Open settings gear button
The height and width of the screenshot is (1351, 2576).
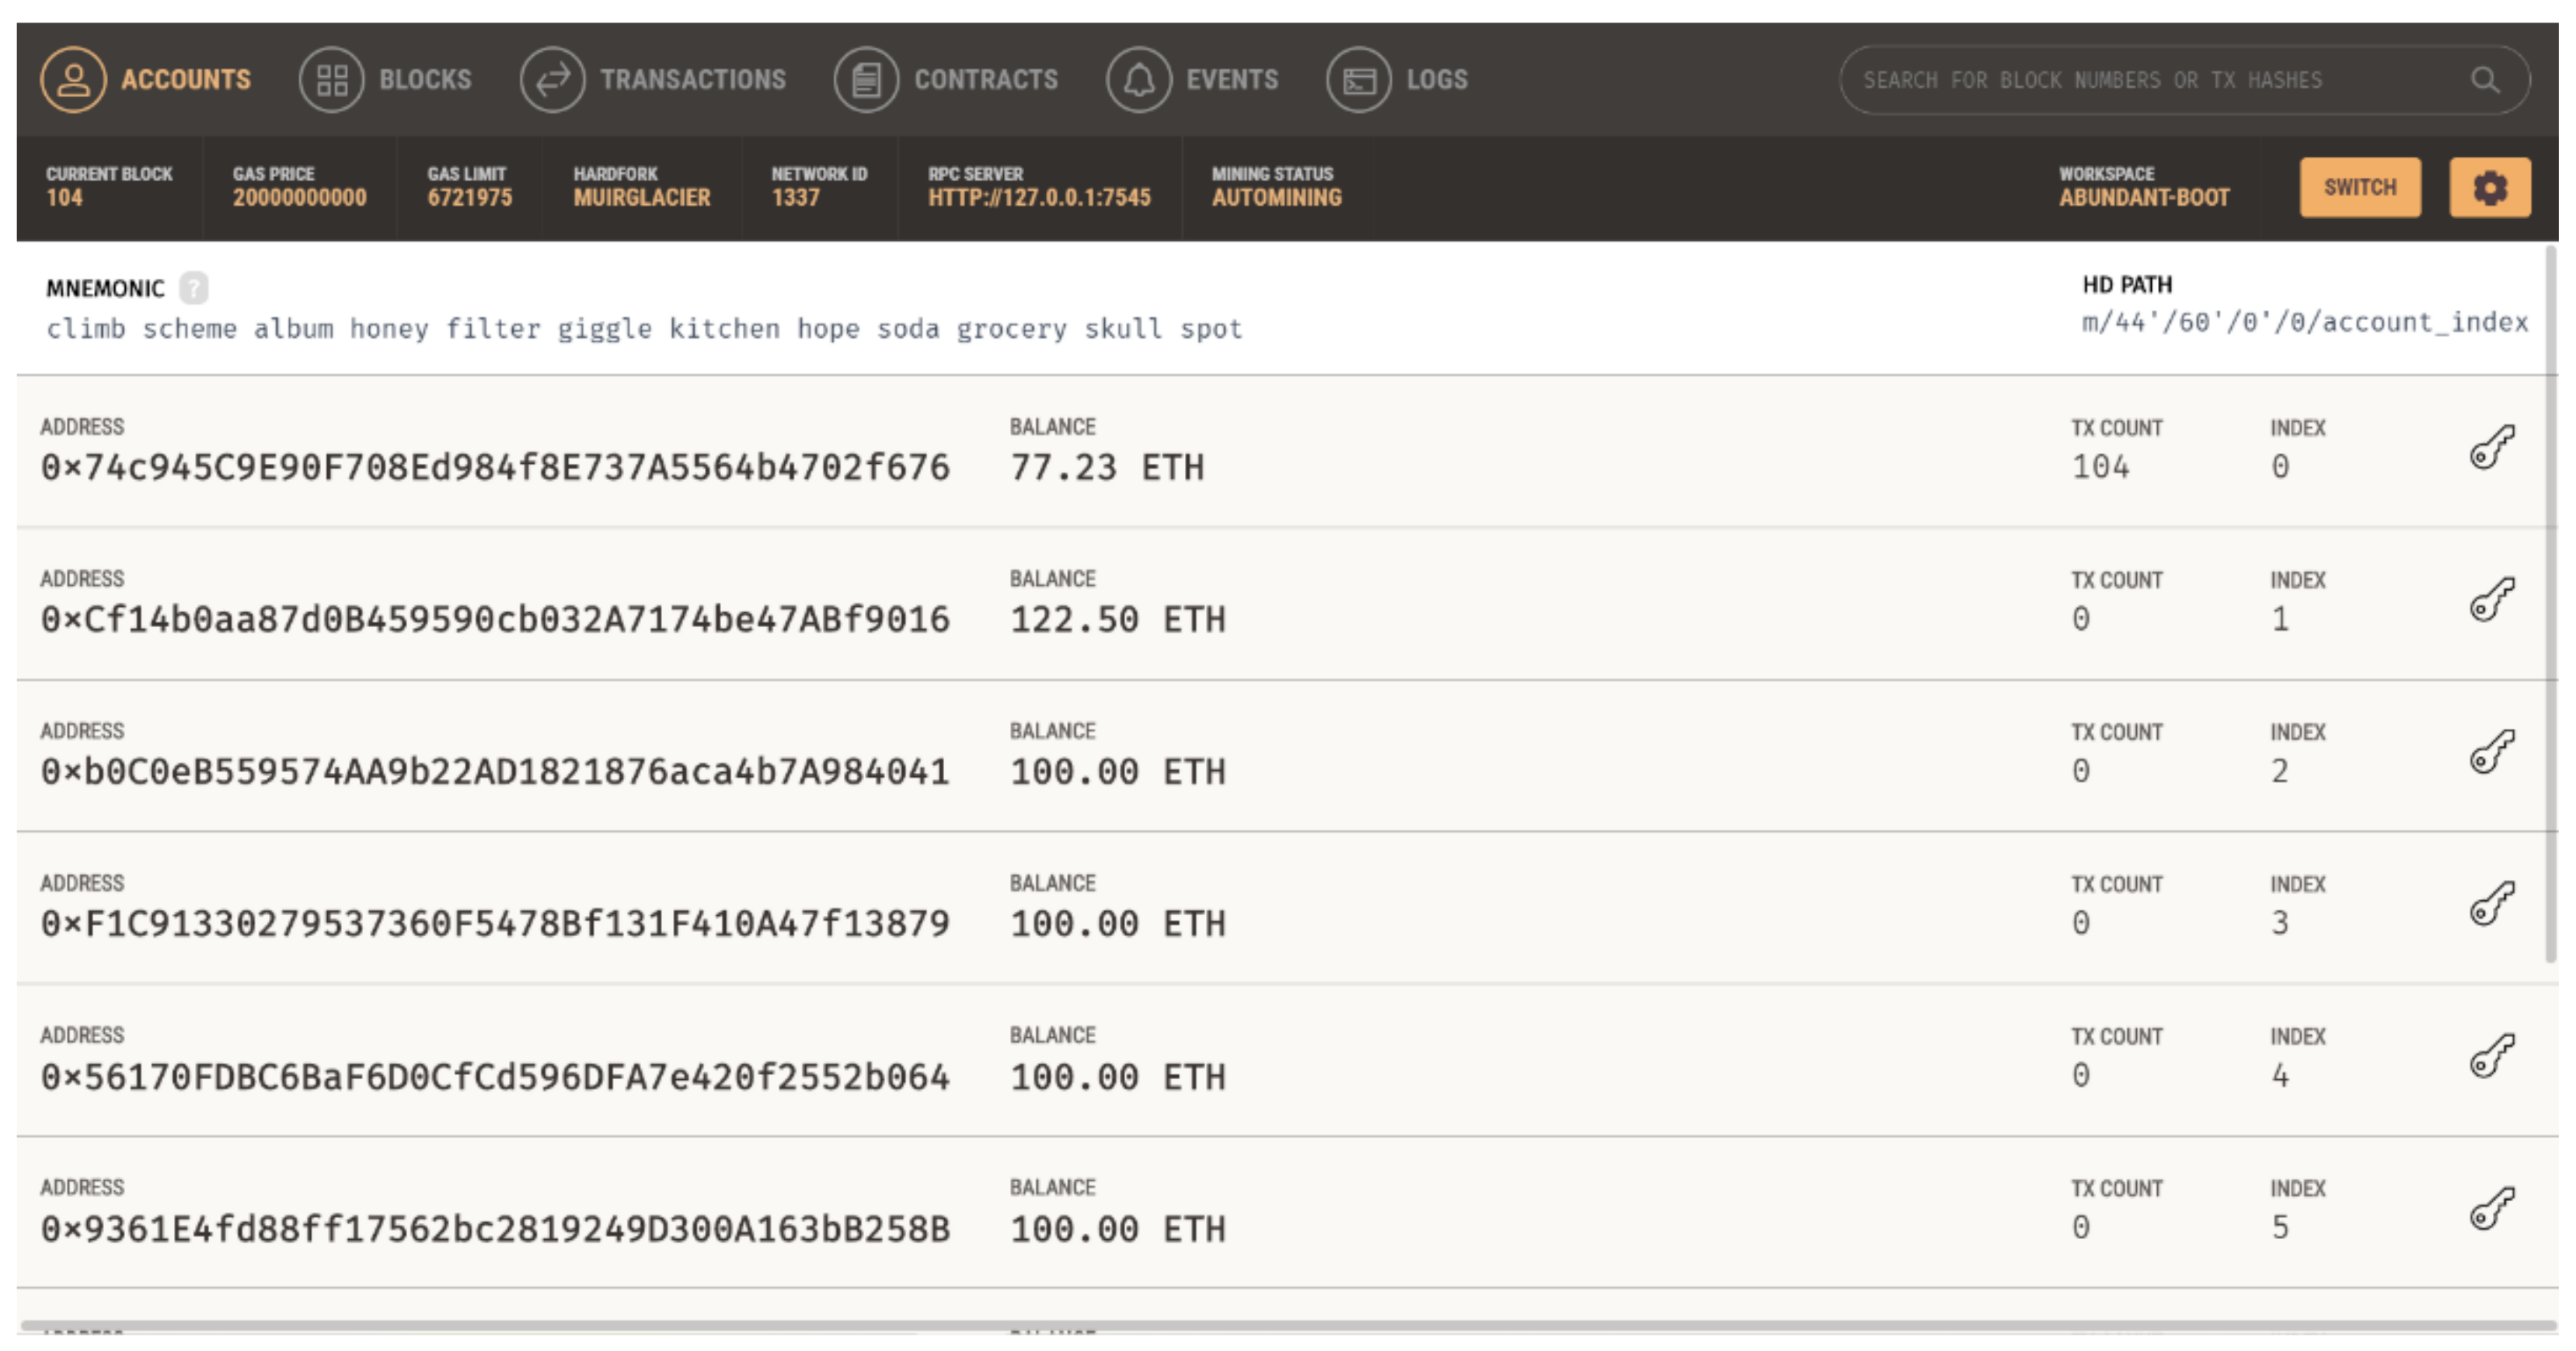(2489, 187)
